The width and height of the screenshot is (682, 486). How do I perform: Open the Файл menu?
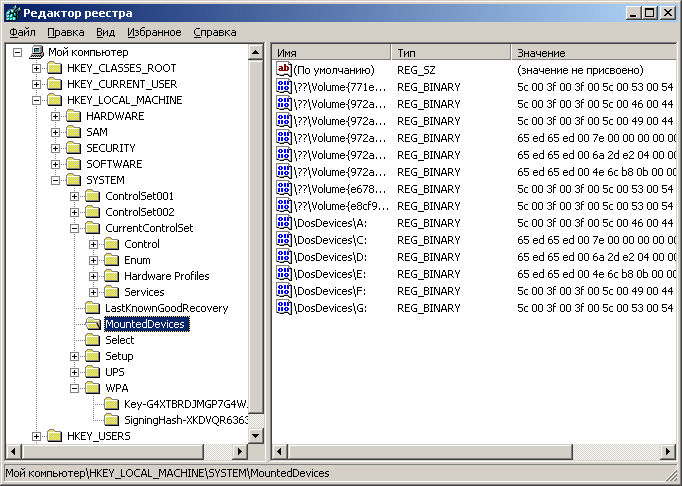(22, 33)
